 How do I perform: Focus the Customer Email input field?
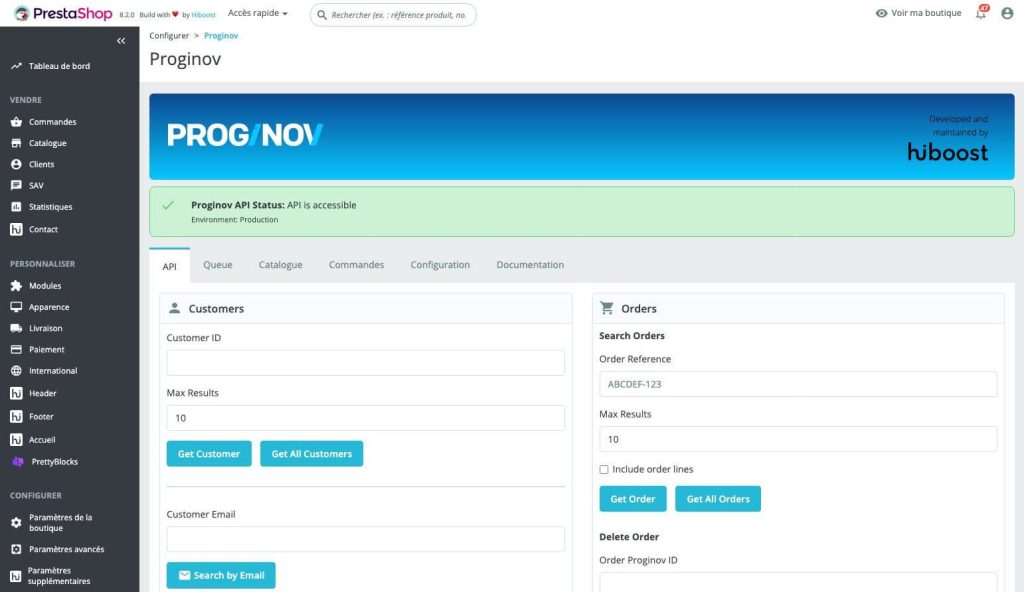point(366,539)
